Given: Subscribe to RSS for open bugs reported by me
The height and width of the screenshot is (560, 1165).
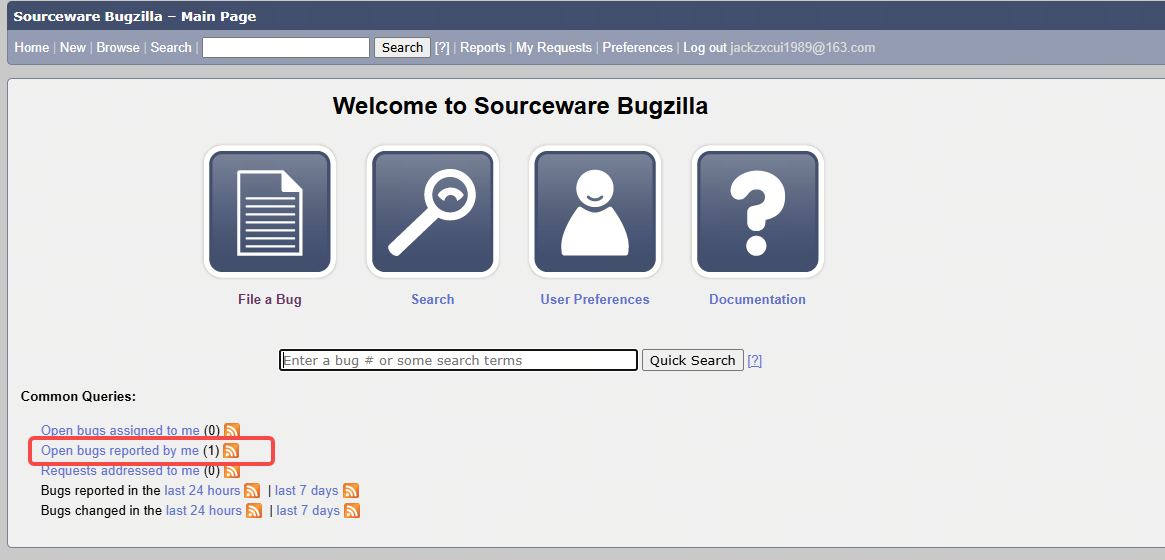Looking at the screenshot, I should (x=231, y=450).
